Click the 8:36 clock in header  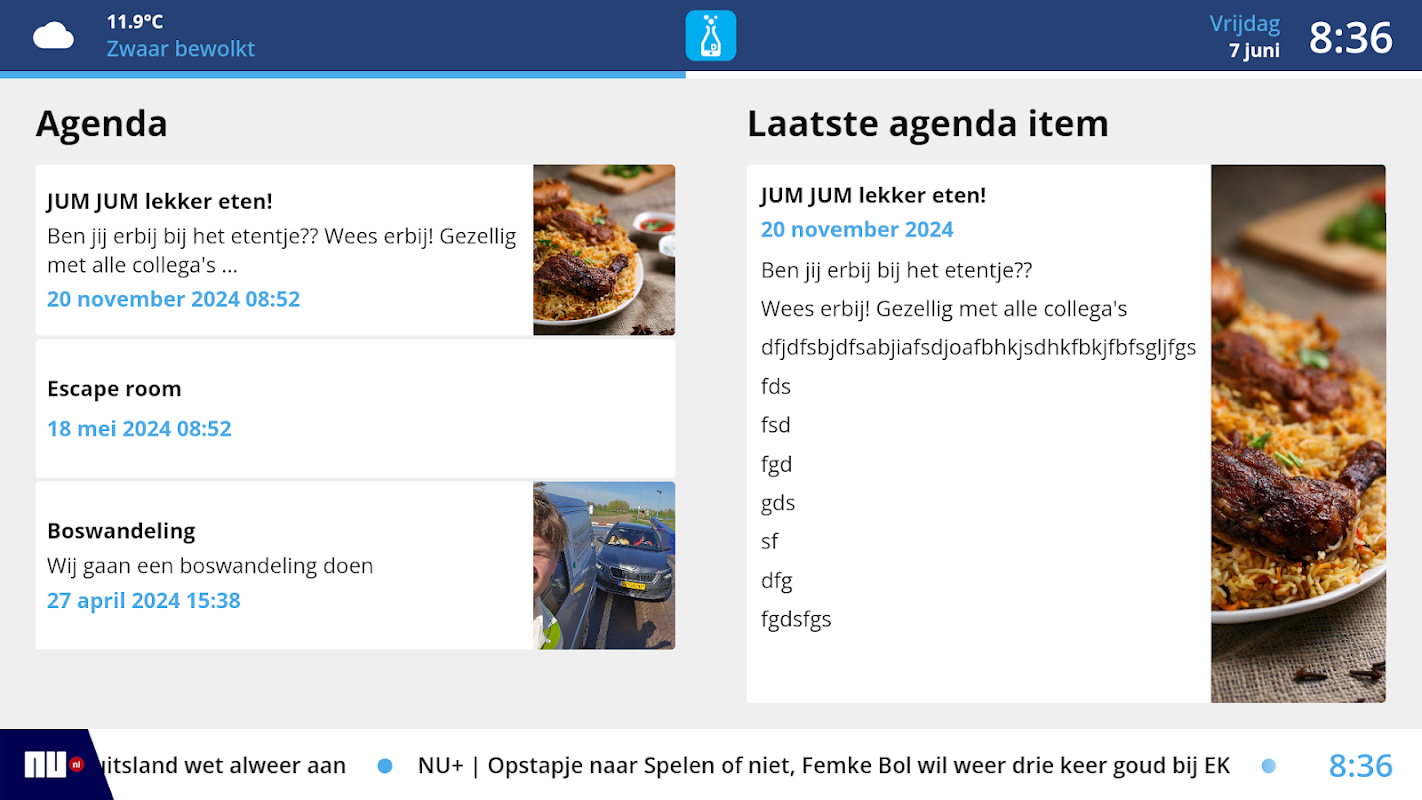(x=1351, y=38)
